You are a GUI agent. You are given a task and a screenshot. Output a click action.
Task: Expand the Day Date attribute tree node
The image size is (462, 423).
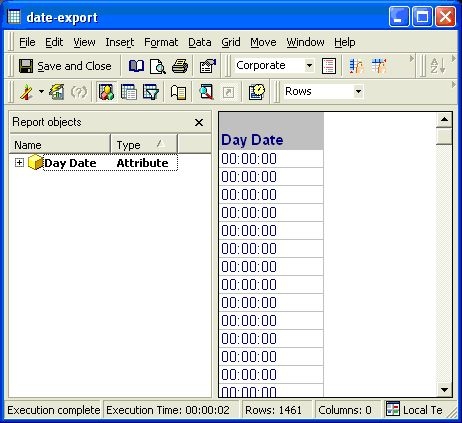point(19,163)
